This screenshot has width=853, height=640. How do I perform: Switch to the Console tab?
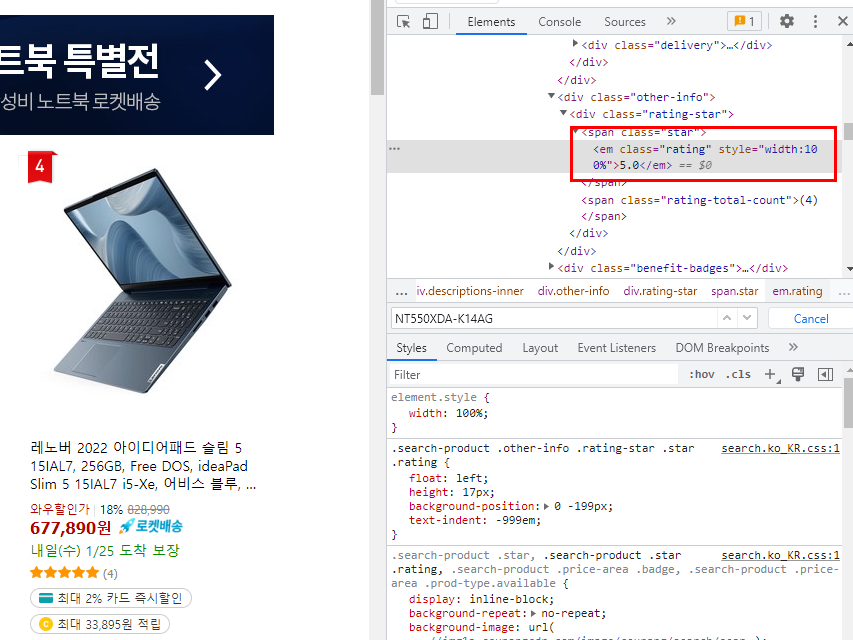[559, 22]
